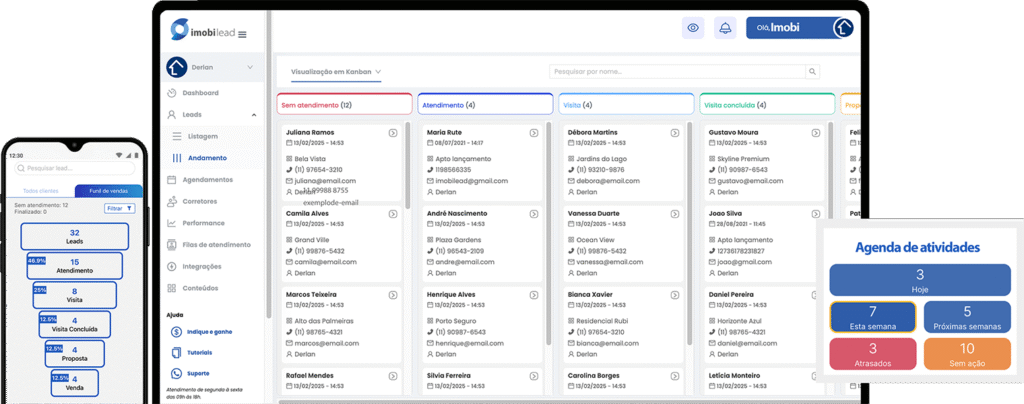Switch to the Funil de vendas tab
Image resolution: width=1024 pixels, height=404 pixels.
coord(108,190)
